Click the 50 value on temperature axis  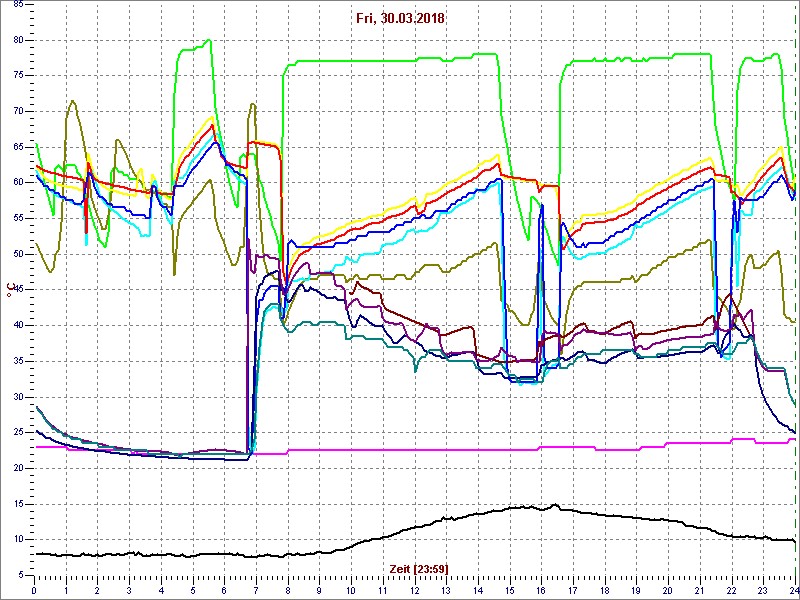[x=16, y=254]
